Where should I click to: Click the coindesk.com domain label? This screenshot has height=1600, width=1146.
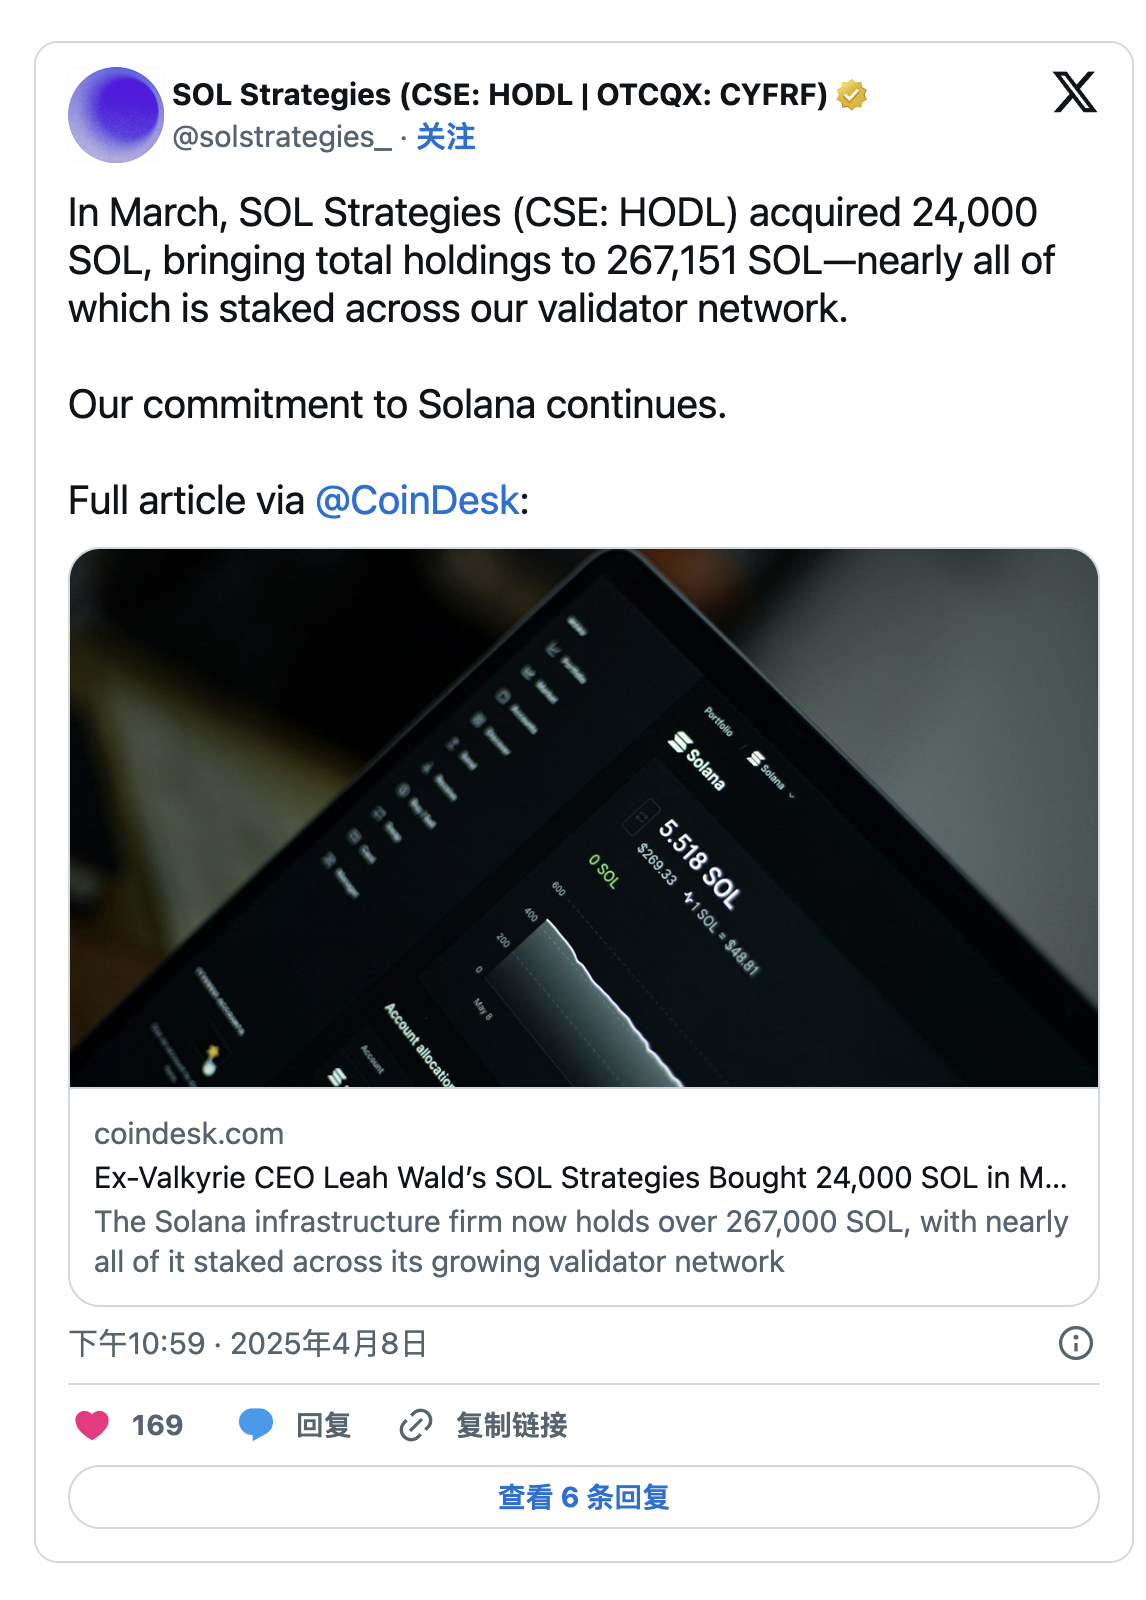pos(189,1134)
